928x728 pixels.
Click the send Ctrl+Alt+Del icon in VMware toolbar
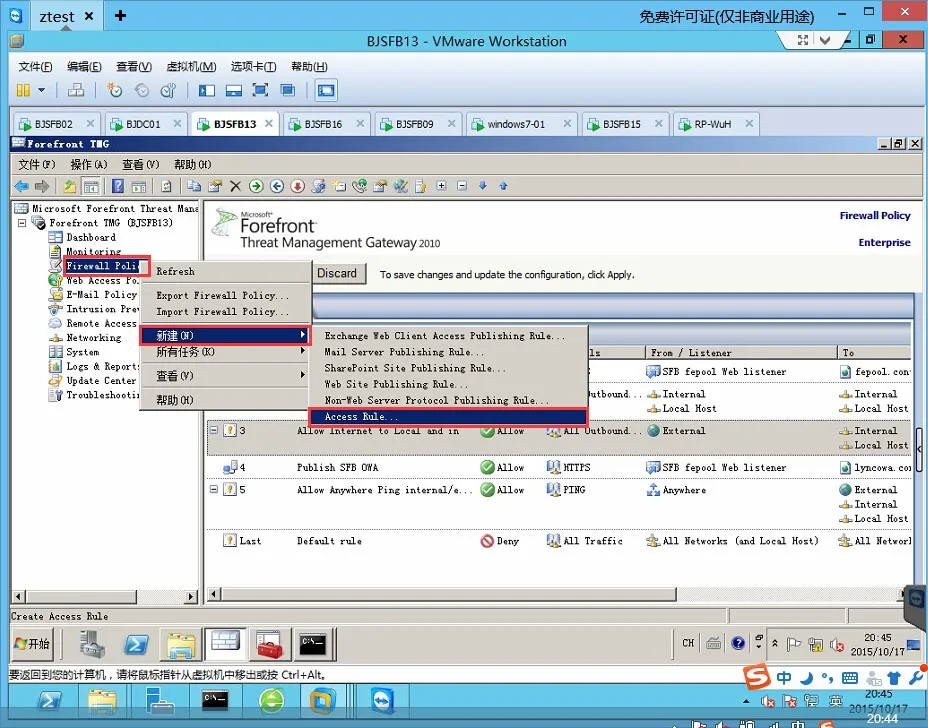click(76, 90)
